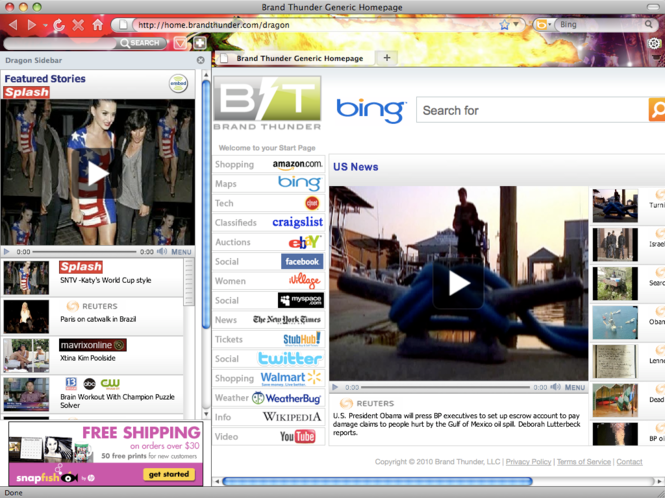Open the home page via house icon
The image size is (665, 498).
pyautogui.click(x=98, y=25)
